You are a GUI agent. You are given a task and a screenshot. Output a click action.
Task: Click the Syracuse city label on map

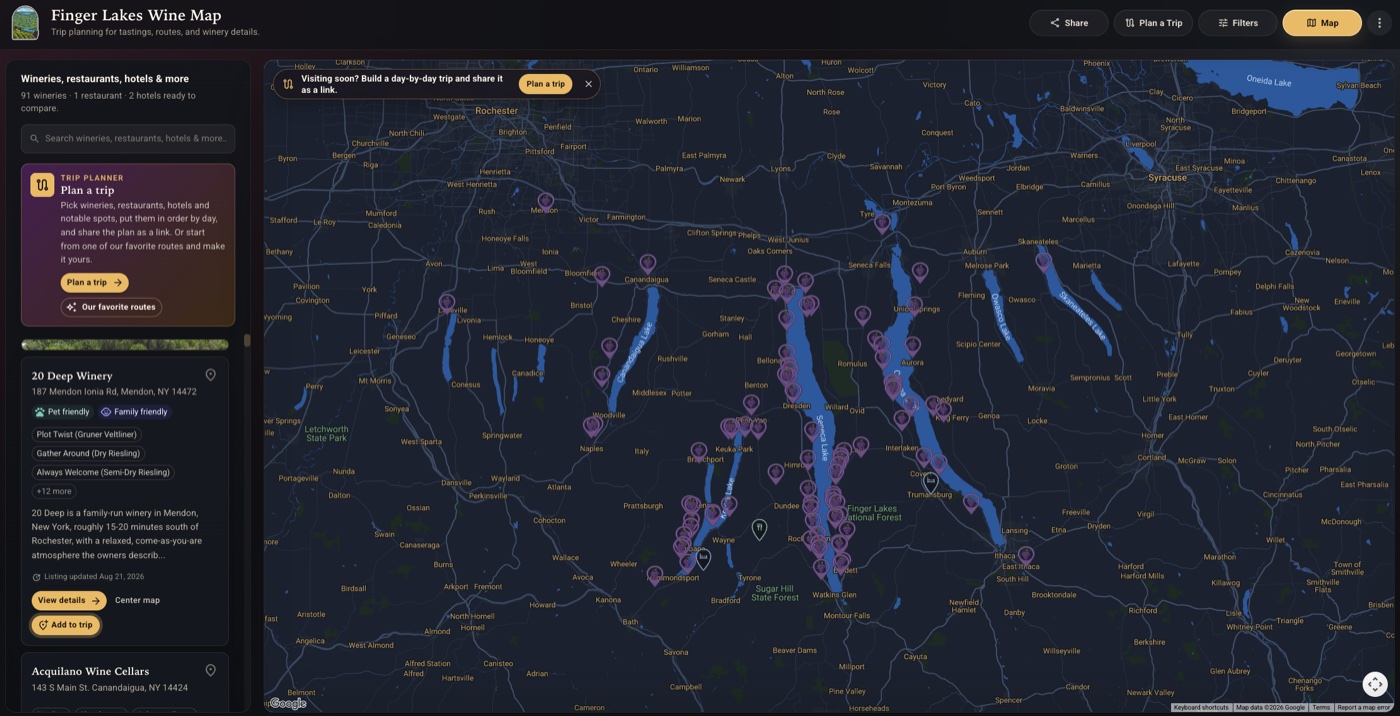tap(1167, 177)
